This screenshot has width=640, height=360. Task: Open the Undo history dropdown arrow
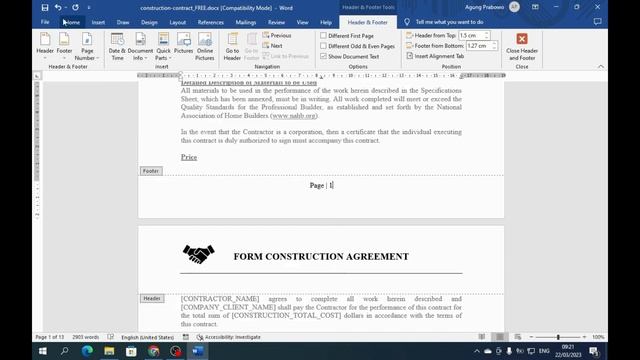point(66,7)
